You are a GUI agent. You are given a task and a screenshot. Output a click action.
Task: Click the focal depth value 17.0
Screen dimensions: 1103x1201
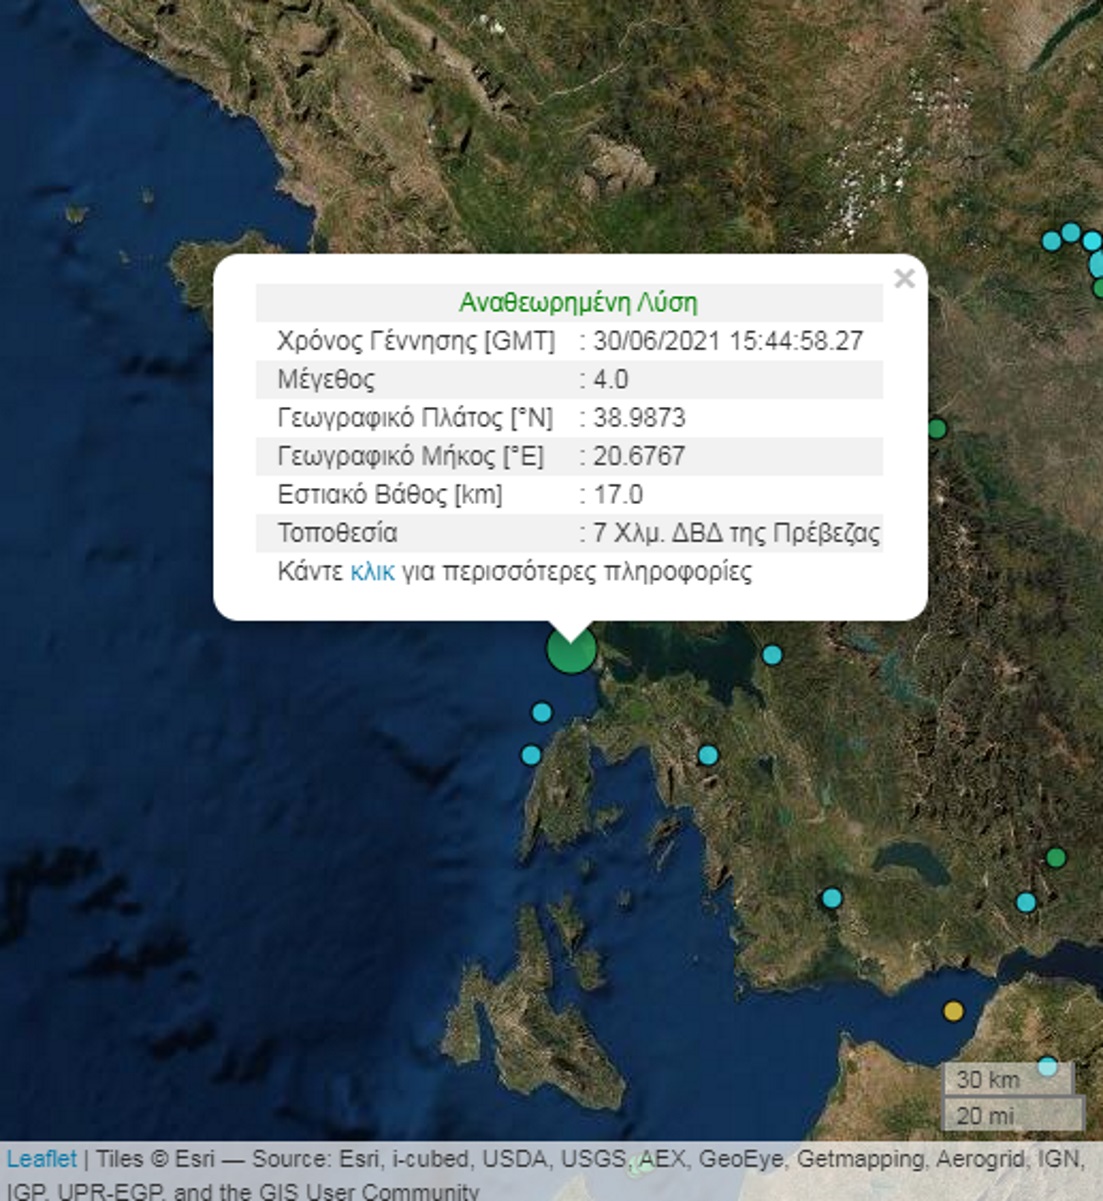tap(618, 495)
